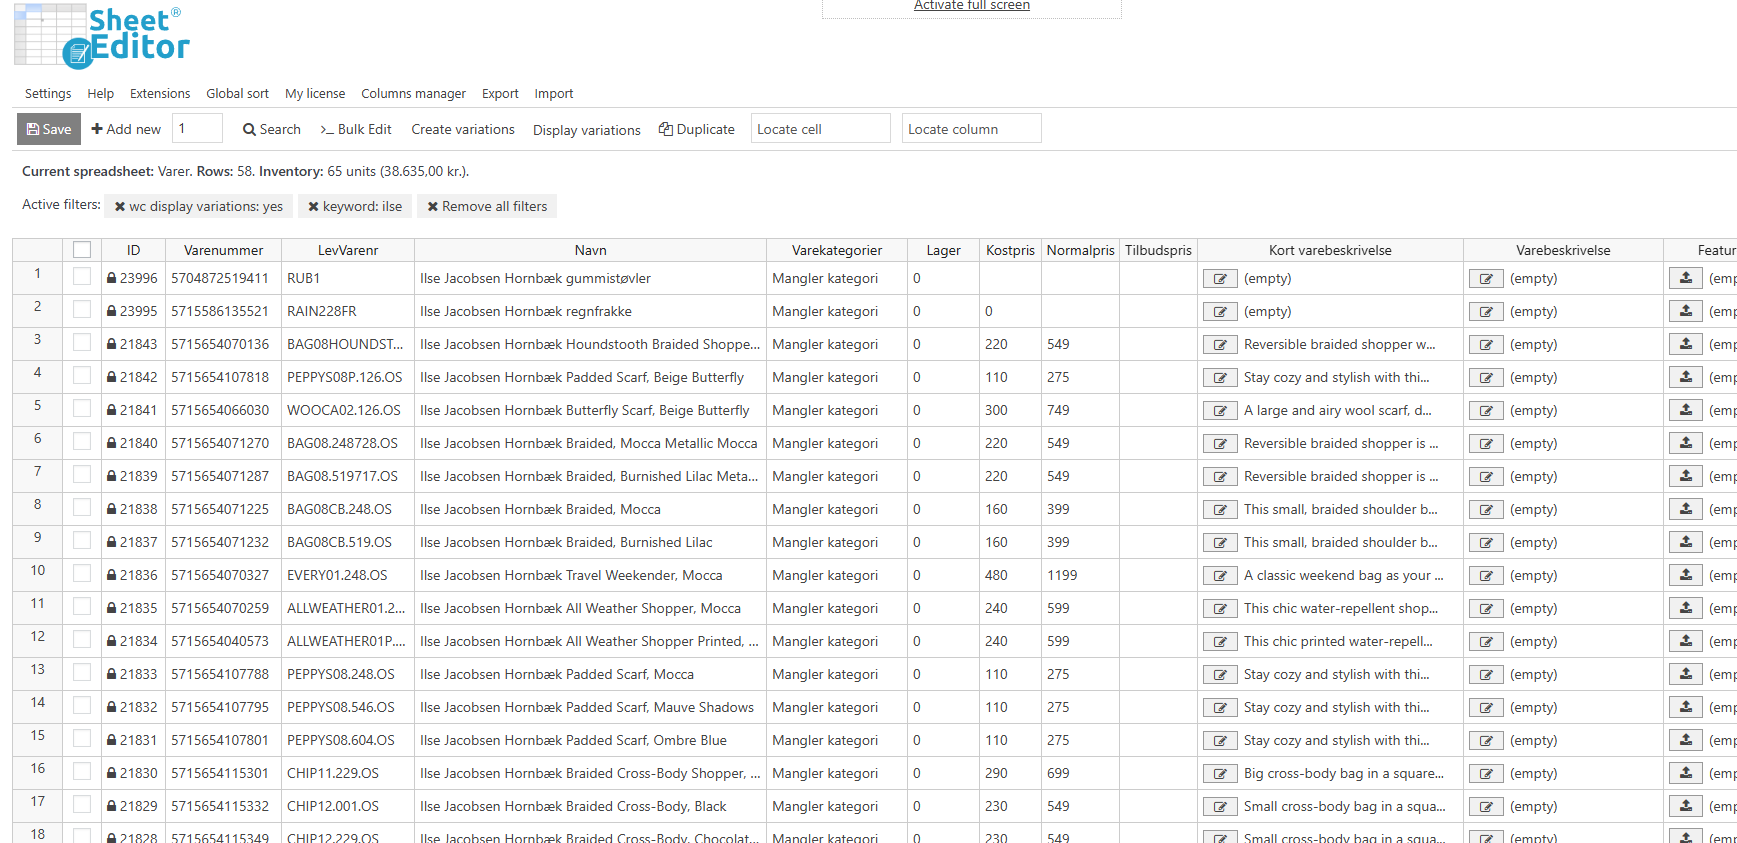The width and height of the screenshot is (1737, 843).
Task: Open the Help menu
Action: pos(100,94)
